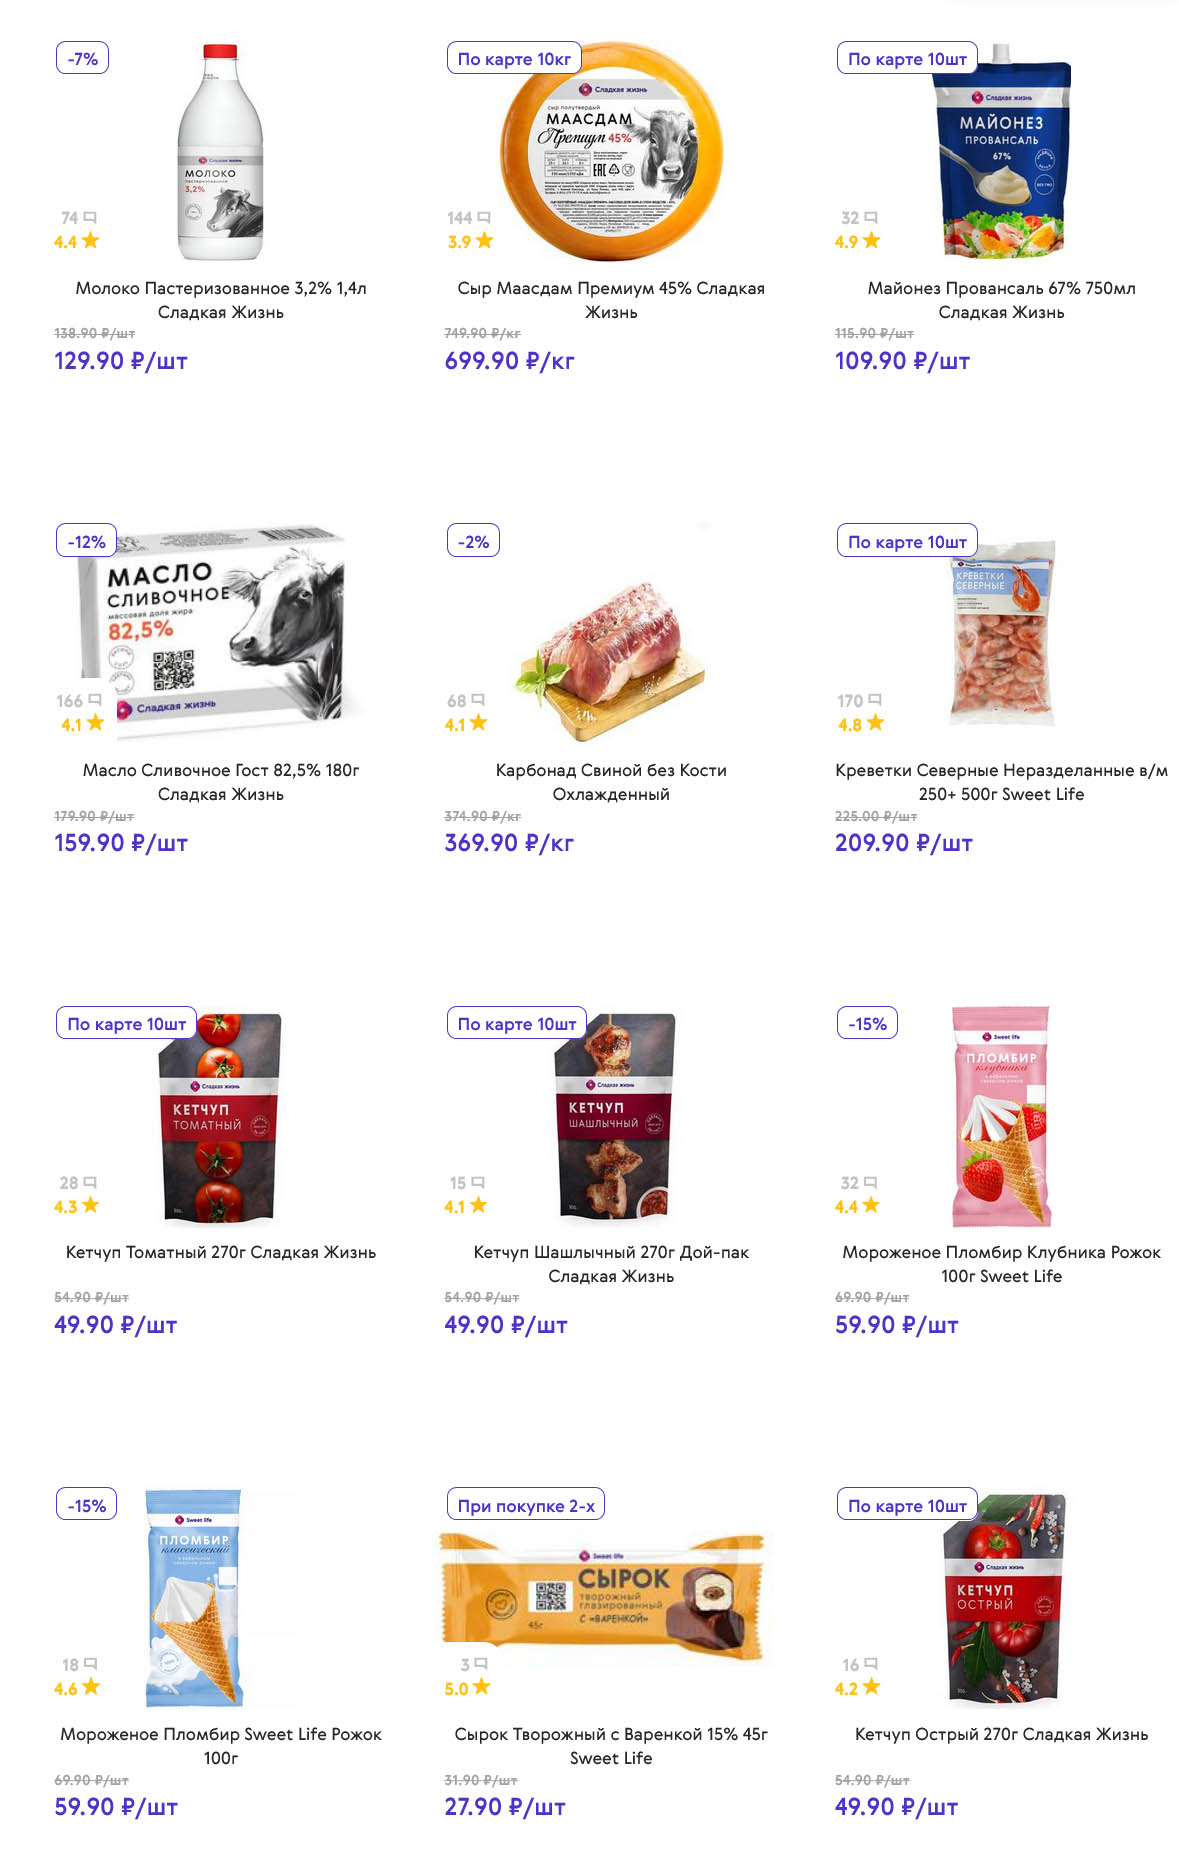Click the comments icon with 170 on shrimp
Screen dimensions: 1179x1860
(x=875, y=700)
